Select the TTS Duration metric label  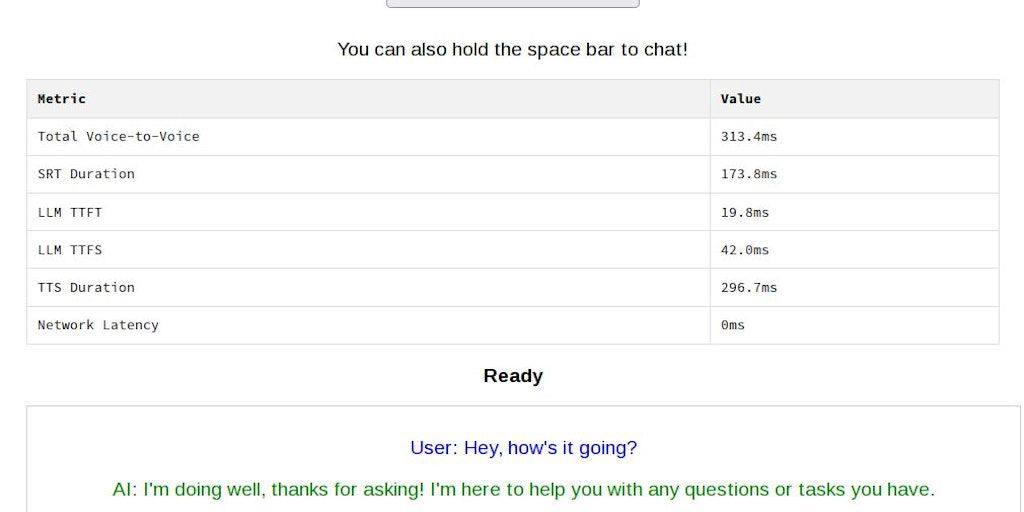pos(86,287)
